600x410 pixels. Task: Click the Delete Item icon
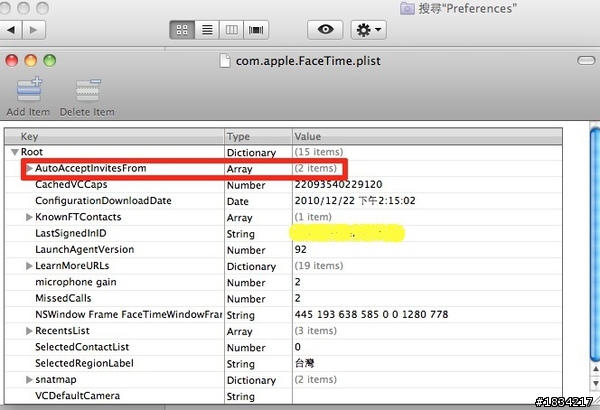88,90
